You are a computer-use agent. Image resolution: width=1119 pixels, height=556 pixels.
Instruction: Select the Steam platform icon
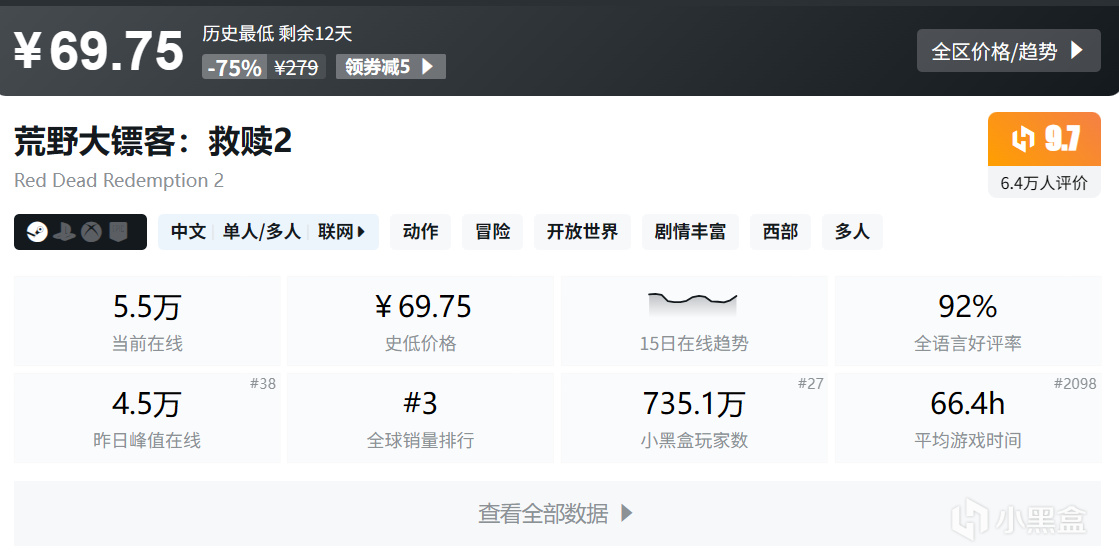pyautogui.click(x=37, y=232)
